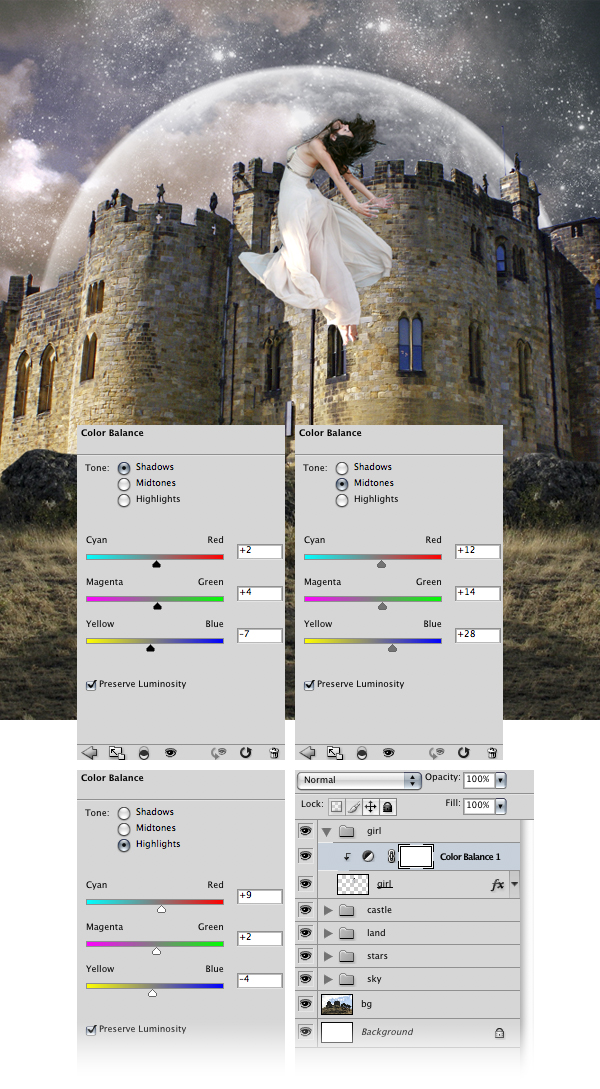
Task: Hide the girl group with eye icon
Action: tap(306, 830)
